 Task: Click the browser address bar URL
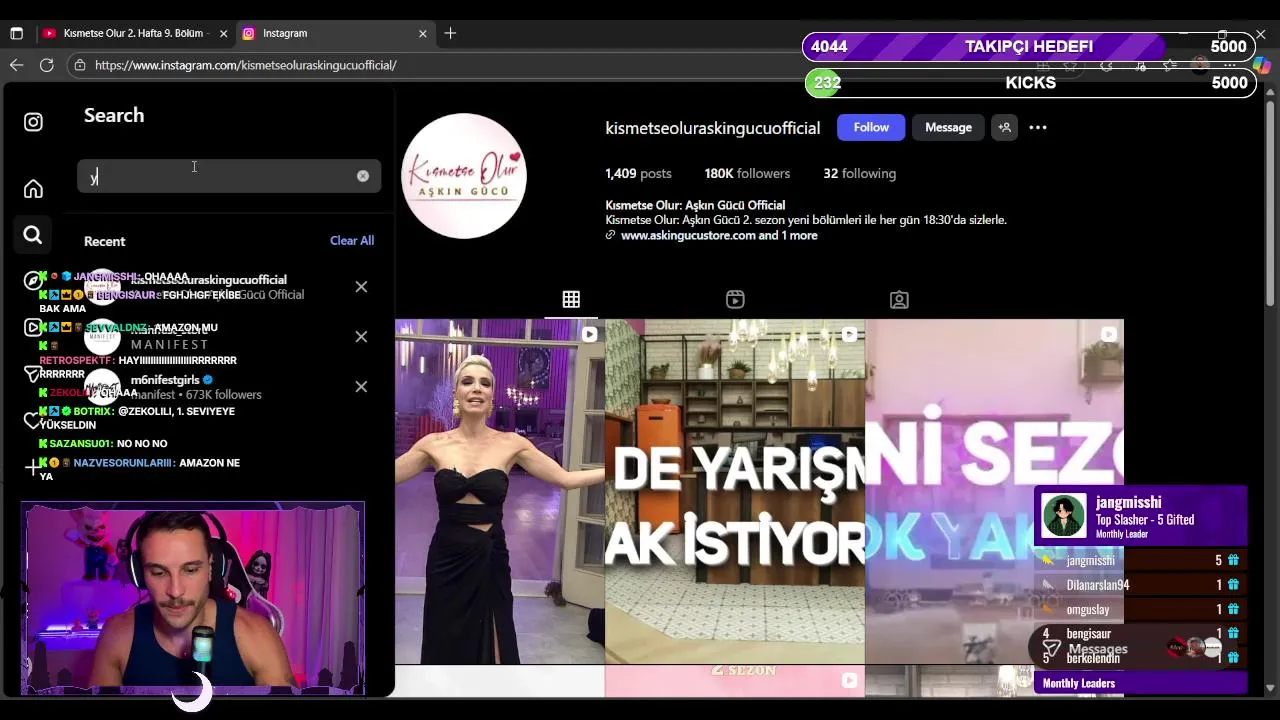pyautogui.click(x=246, y=65)
